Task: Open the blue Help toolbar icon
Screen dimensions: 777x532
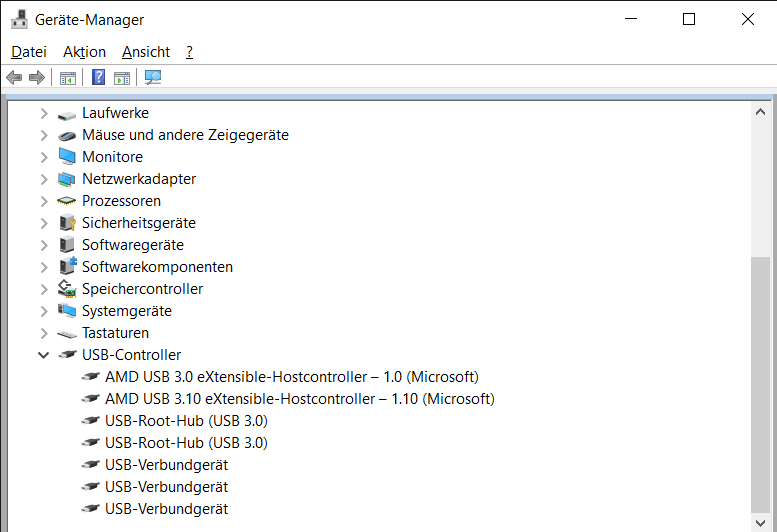Action: [x=99, y=77]
